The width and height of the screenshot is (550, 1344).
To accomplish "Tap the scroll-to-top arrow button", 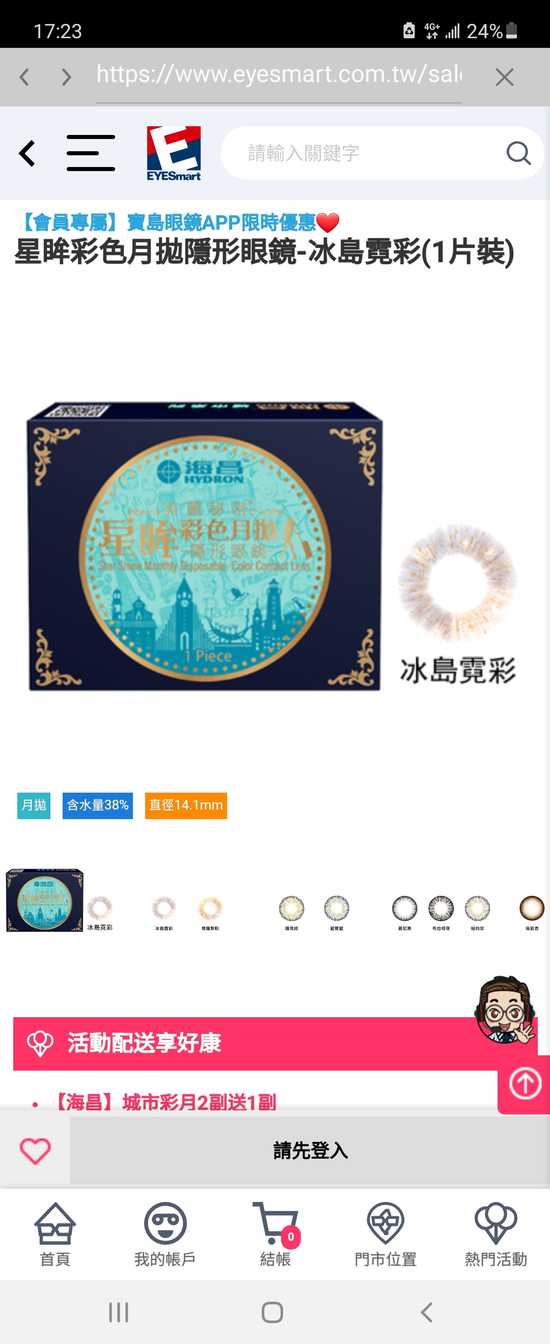I will click(x=525, y=1084).
